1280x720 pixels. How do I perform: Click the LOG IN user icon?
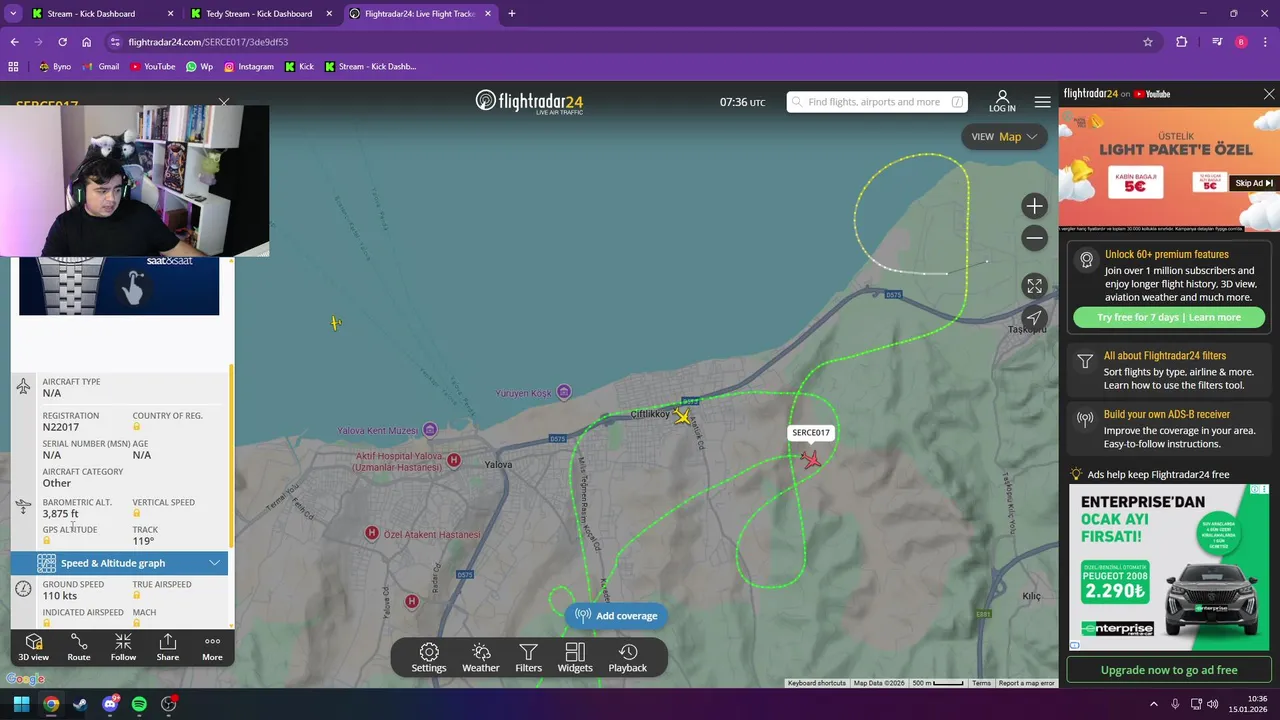point(1002,101)
